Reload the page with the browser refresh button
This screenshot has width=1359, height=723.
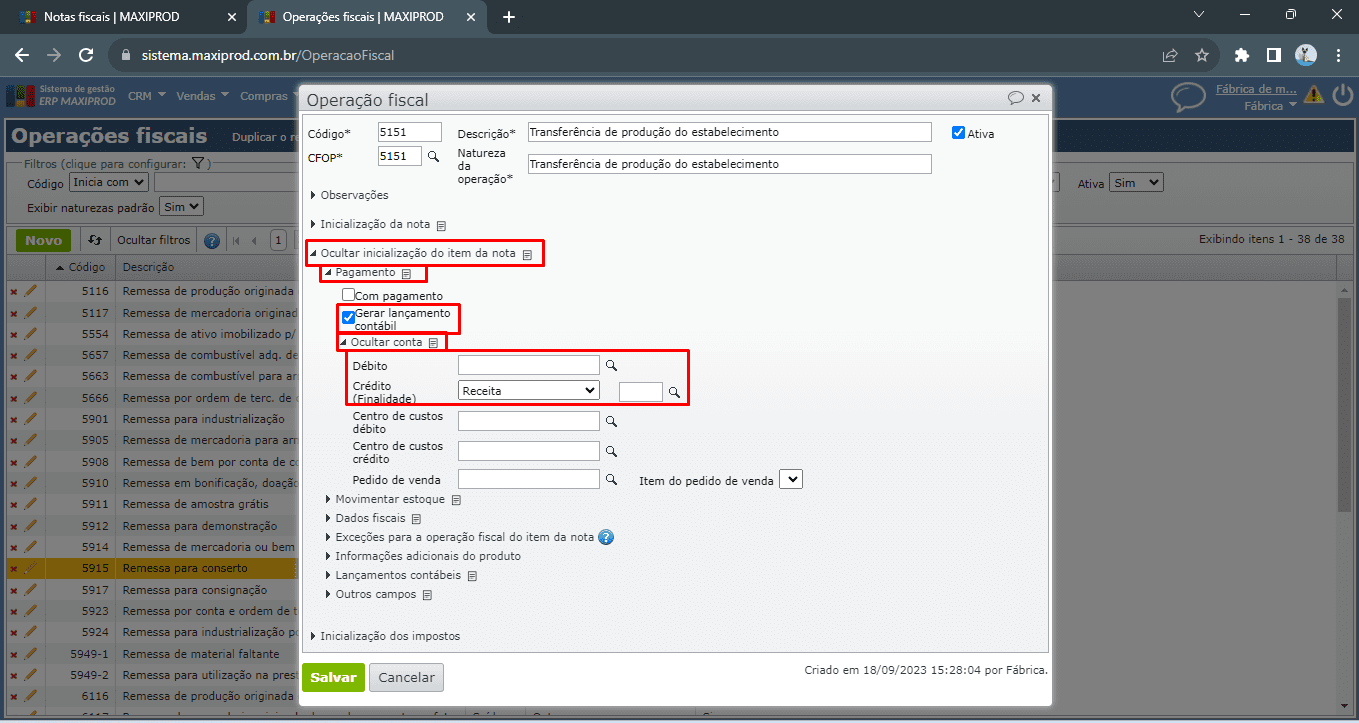[86, 55]
